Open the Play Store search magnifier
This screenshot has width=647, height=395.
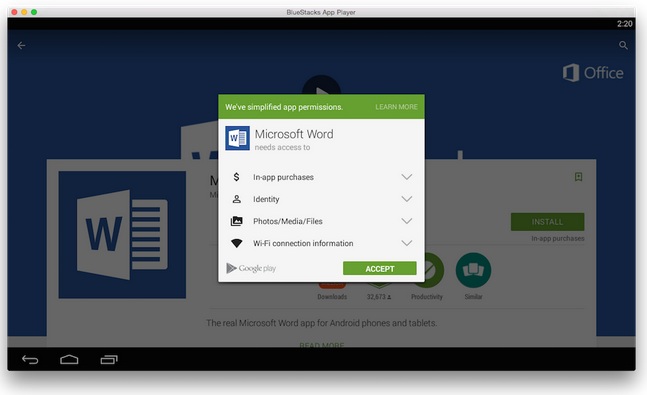tap(623, 45)
